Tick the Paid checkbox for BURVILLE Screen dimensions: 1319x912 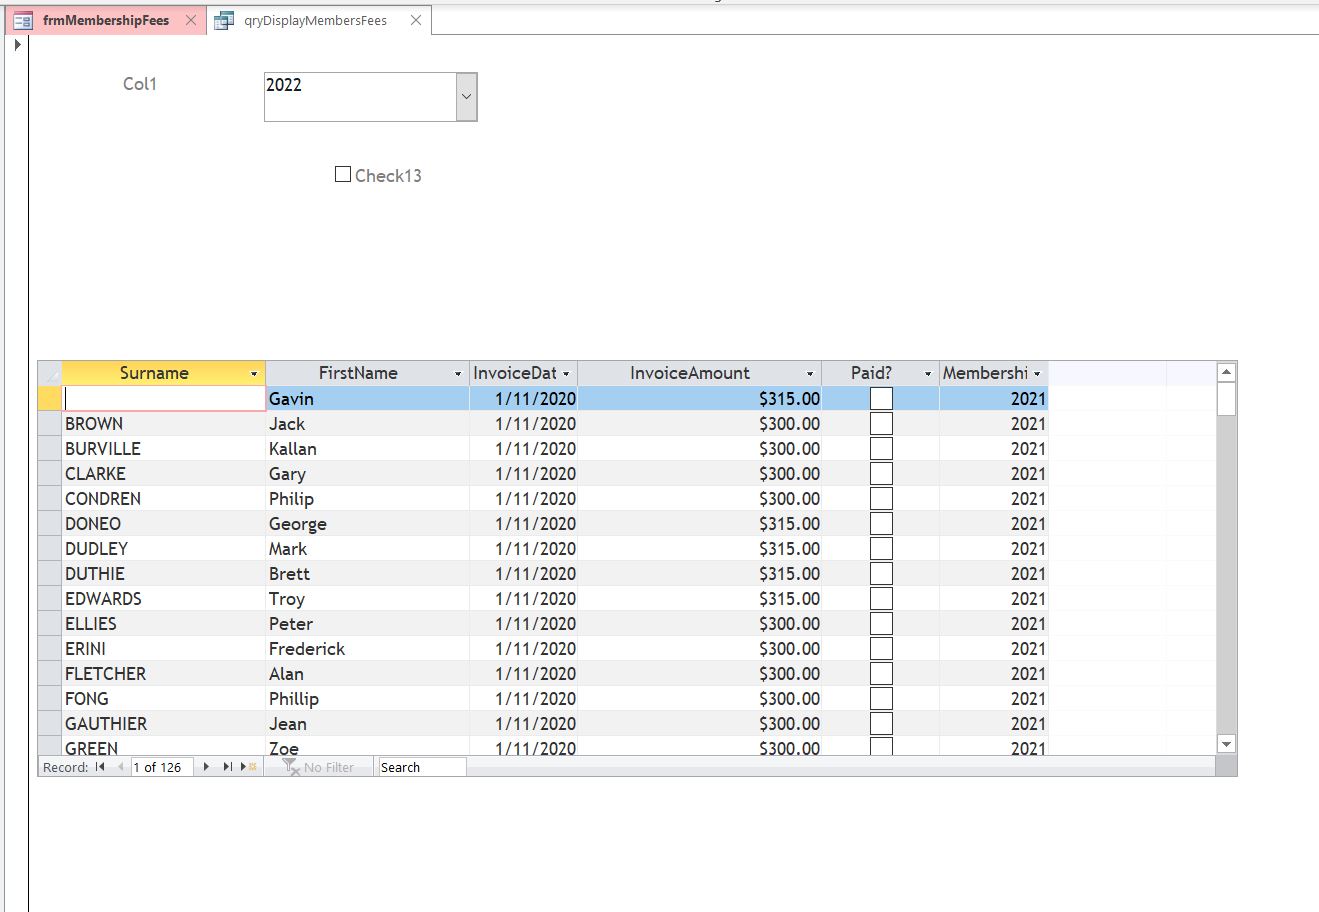pyautogui.click(x=881, y=449)
